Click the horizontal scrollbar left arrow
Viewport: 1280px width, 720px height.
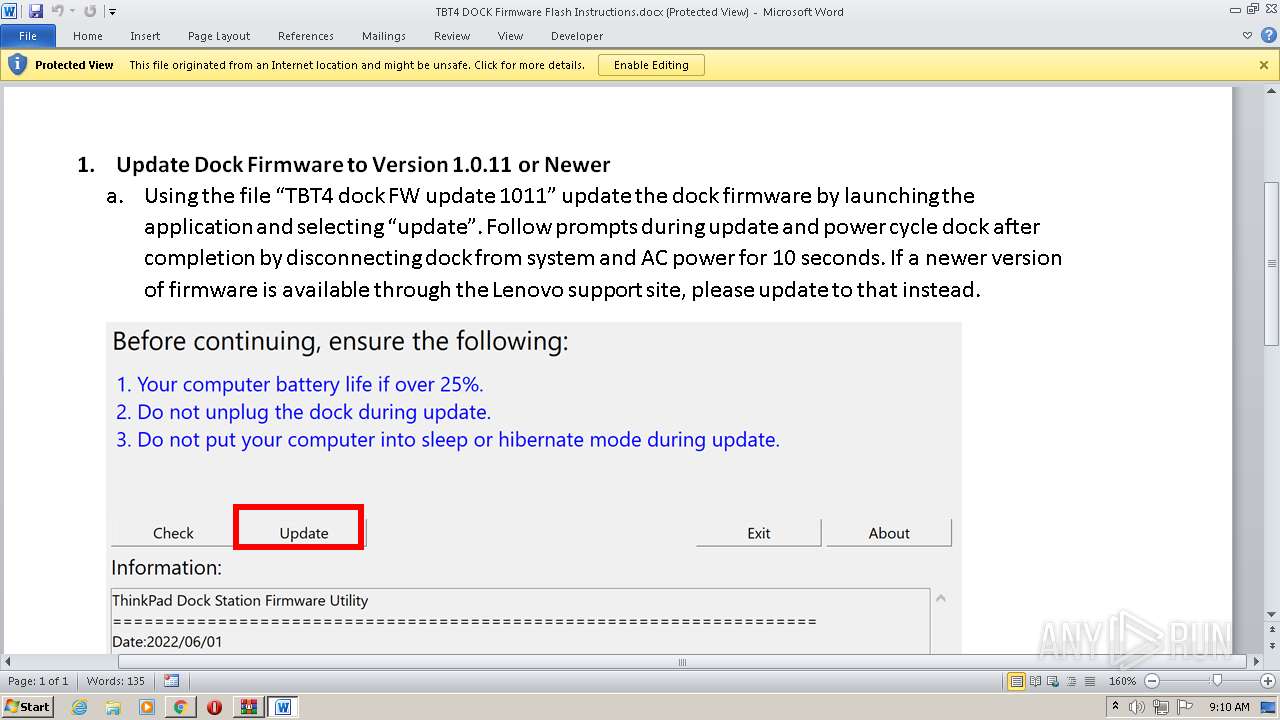9,662
